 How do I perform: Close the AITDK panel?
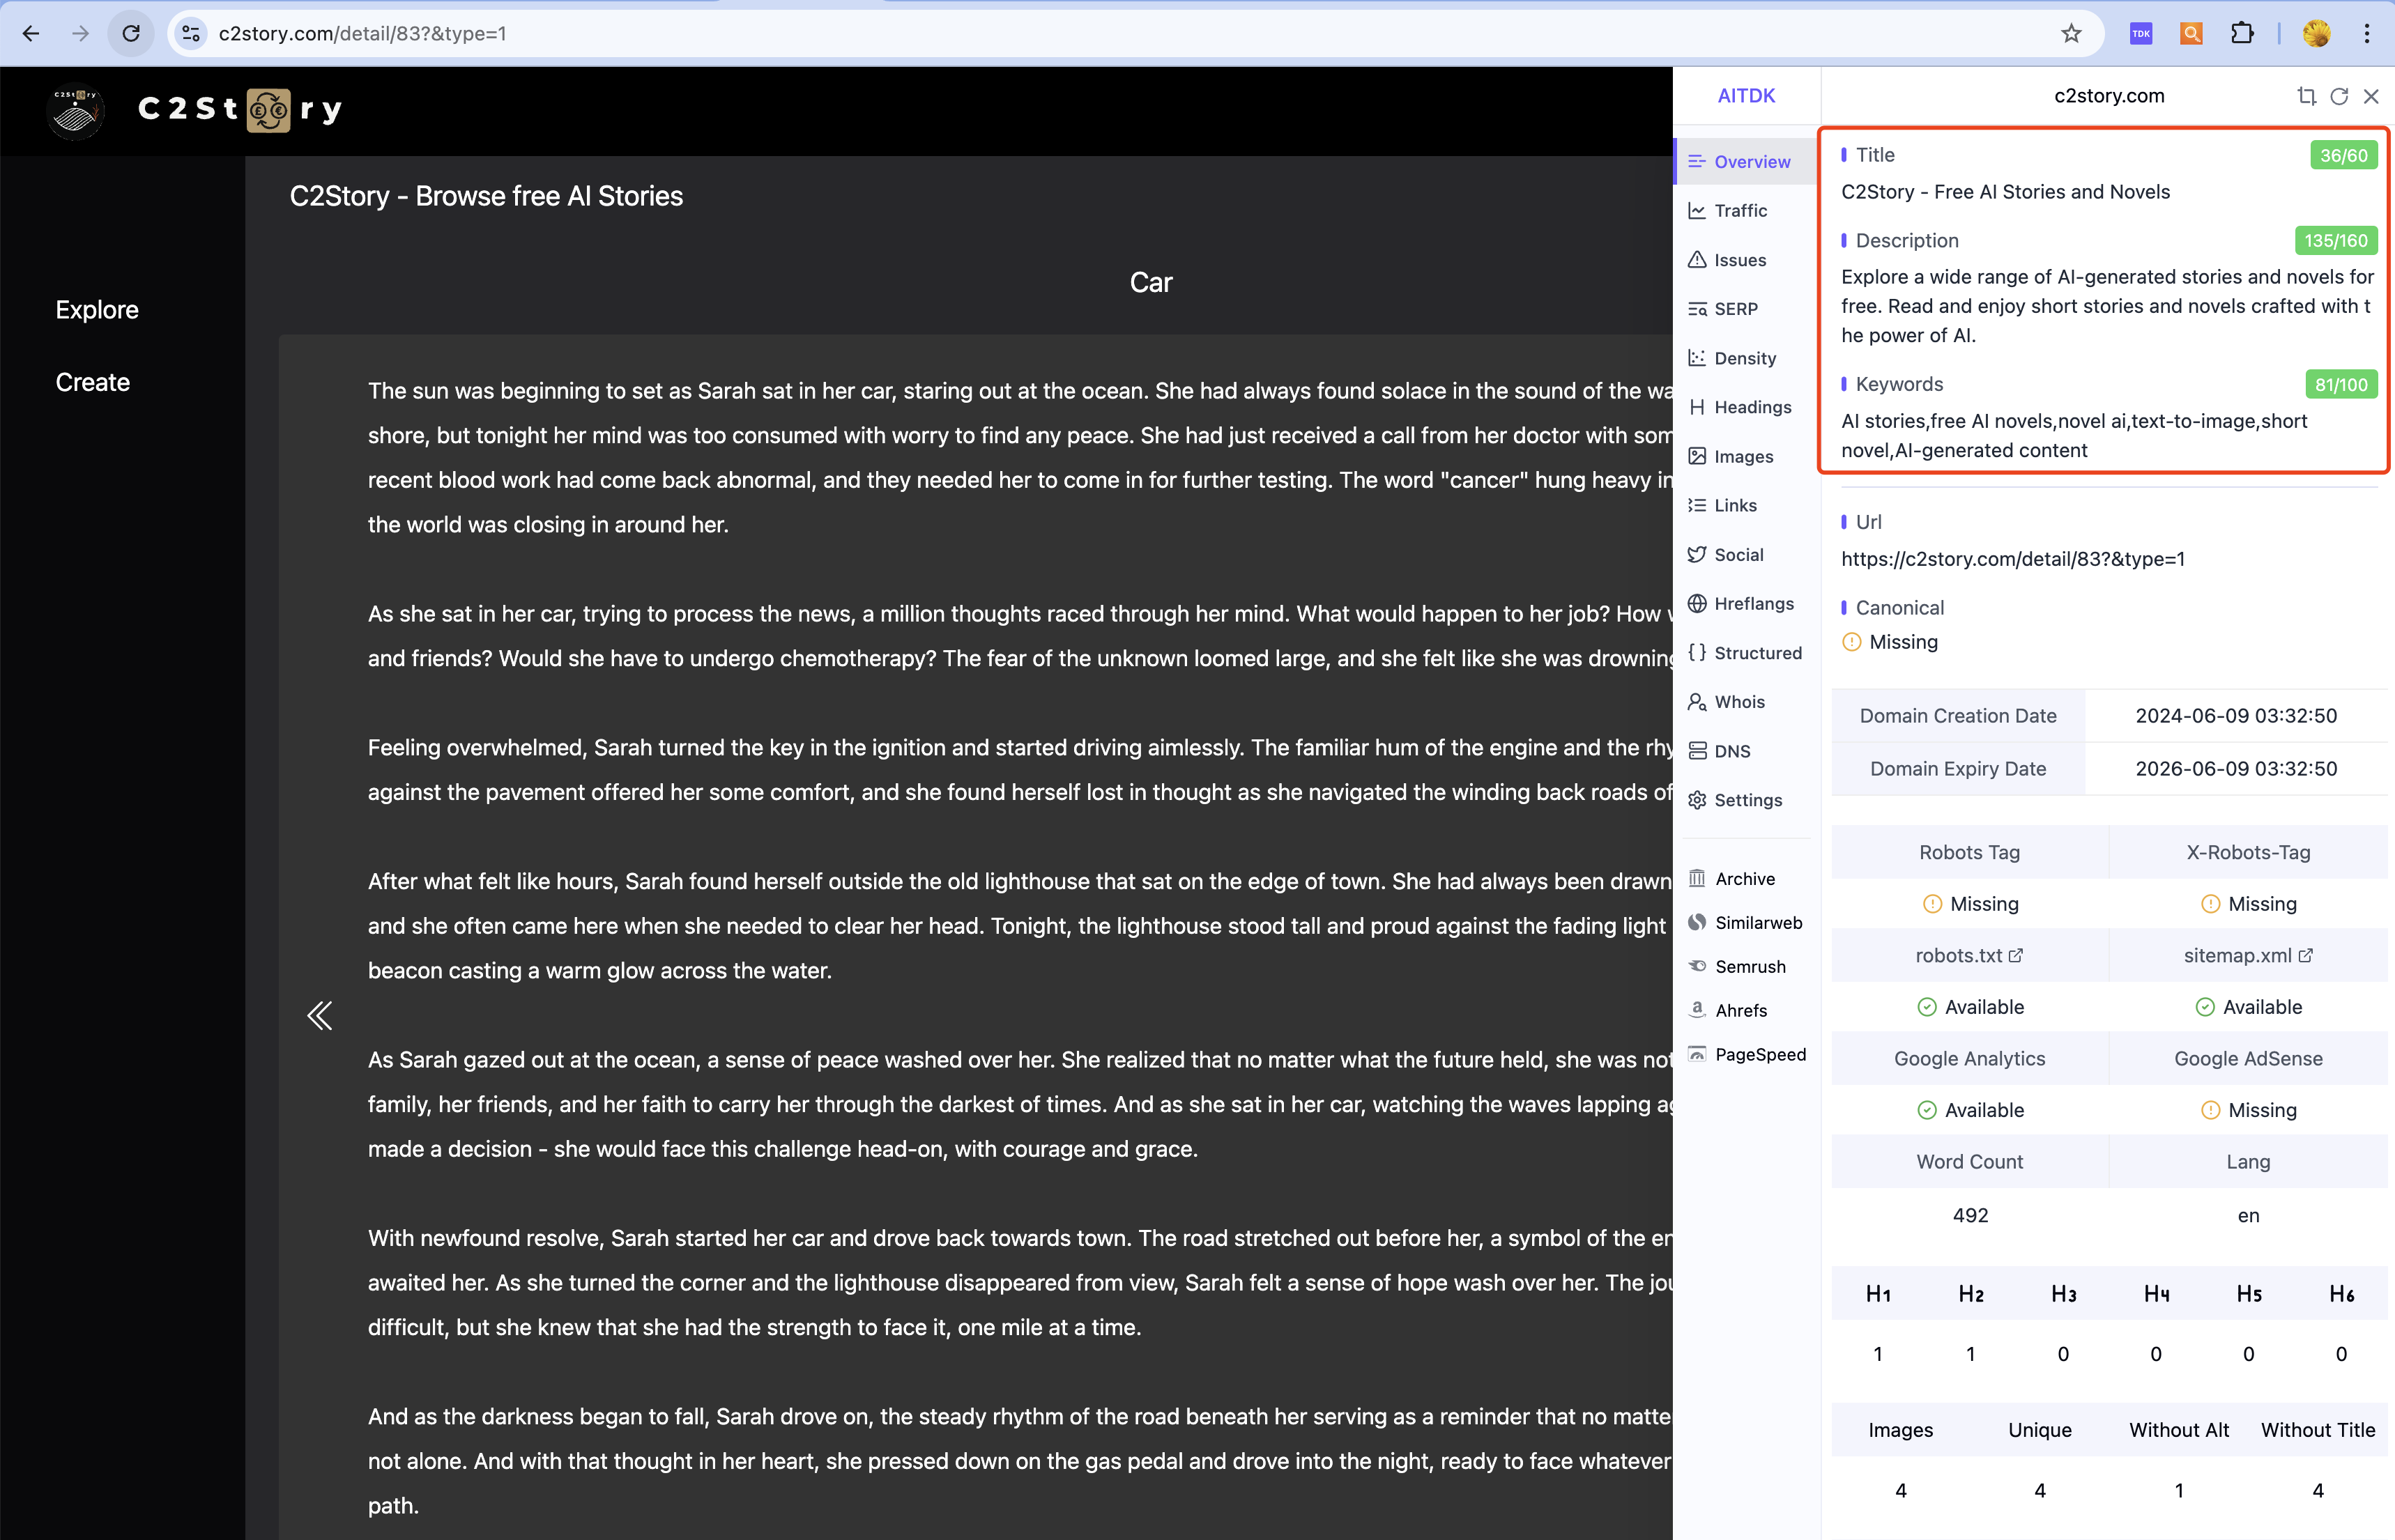(x=2371, y=96)
